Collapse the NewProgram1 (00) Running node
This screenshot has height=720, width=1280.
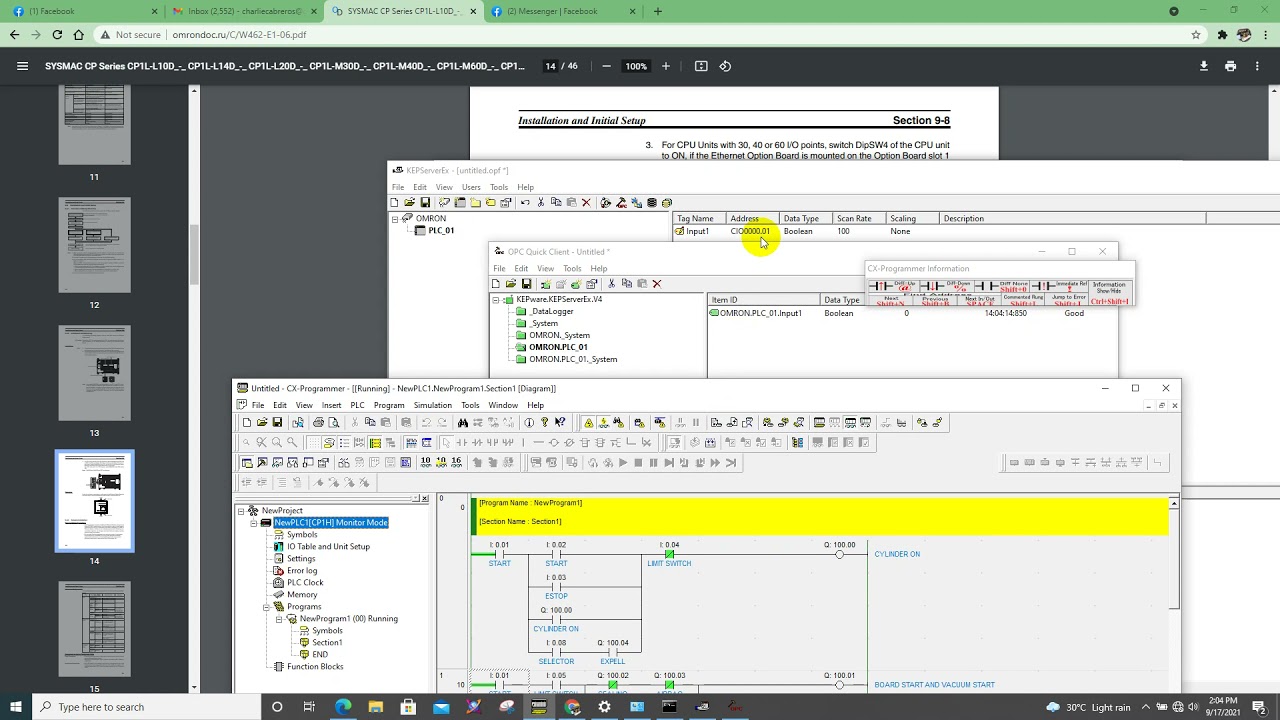280,619
